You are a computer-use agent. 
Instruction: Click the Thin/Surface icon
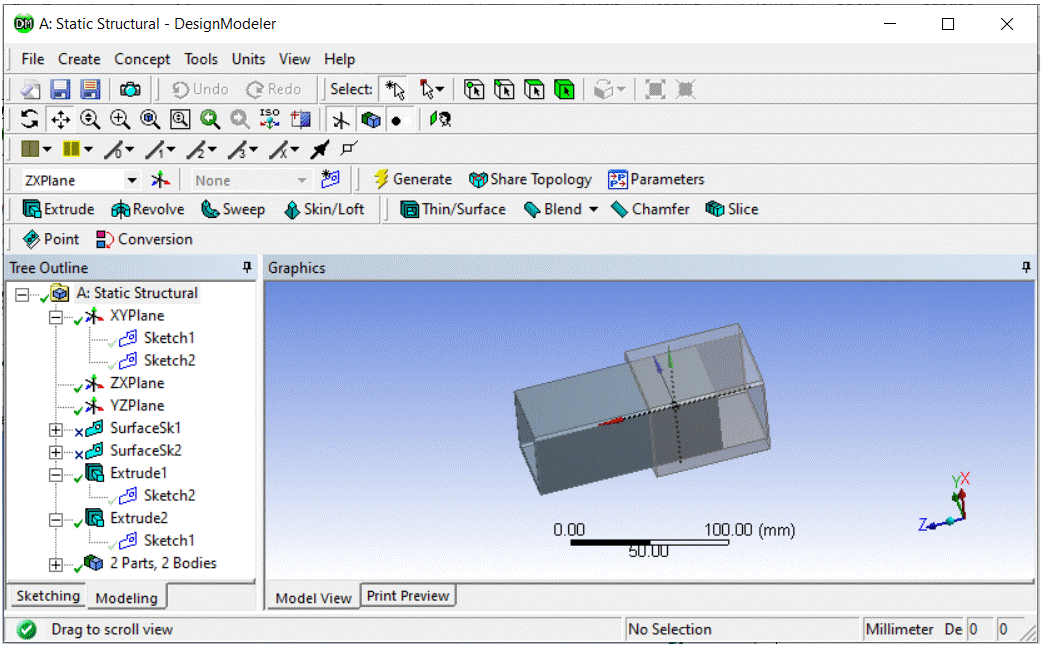pyautogui.click(x=409, y=209)
